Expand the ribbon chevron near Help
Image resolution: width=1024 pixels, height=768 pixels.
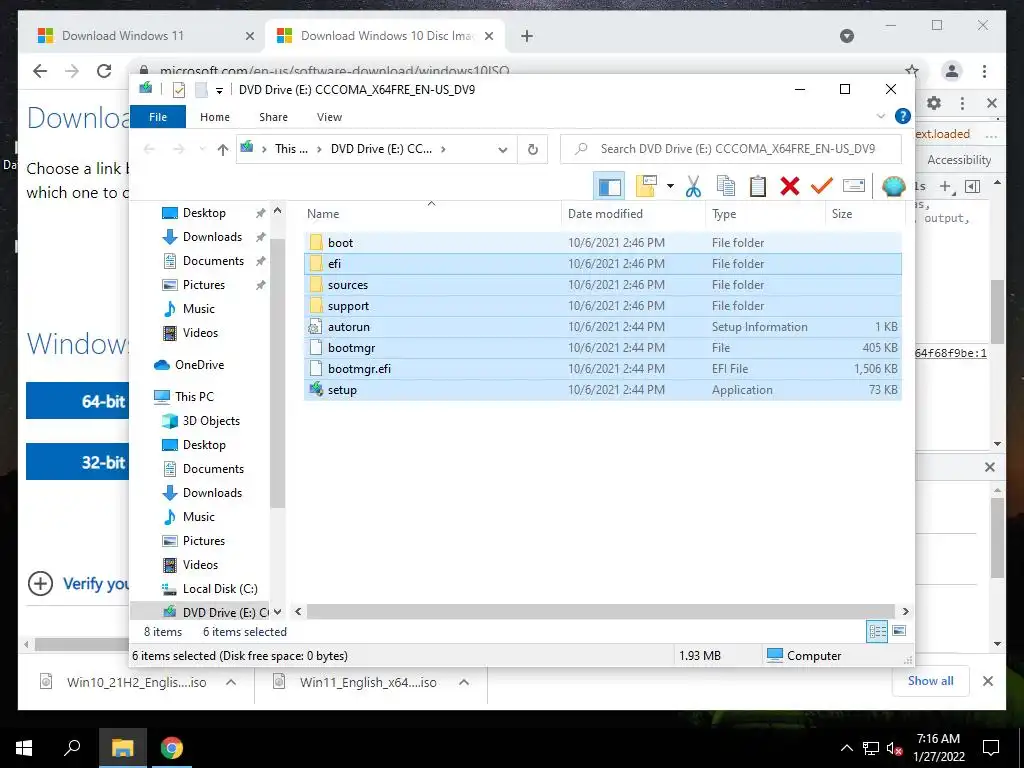point(881,116)
